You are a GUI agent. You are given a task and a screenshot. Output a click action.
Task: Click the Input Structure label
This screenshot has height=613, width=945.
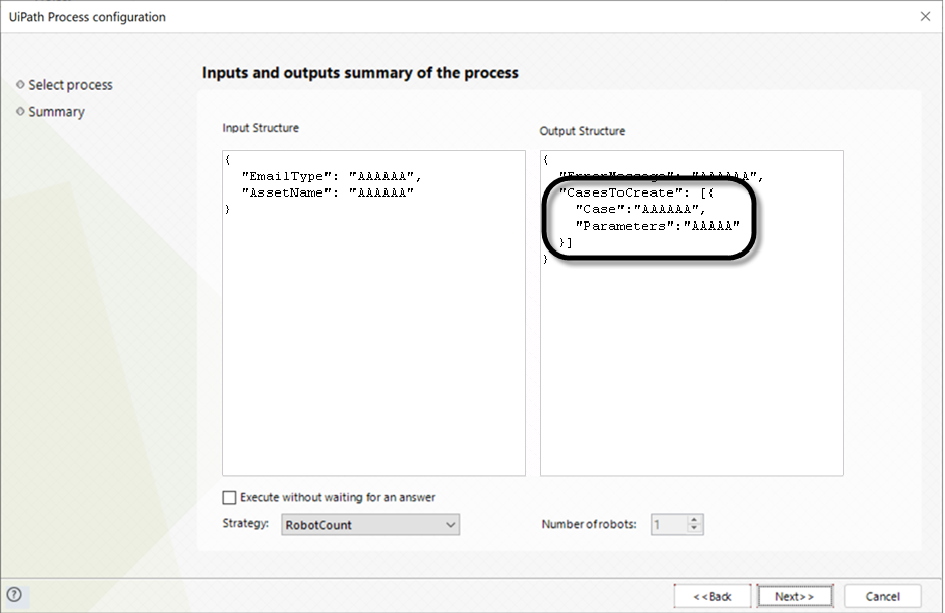pyautogui.click(x=260, y=128)
